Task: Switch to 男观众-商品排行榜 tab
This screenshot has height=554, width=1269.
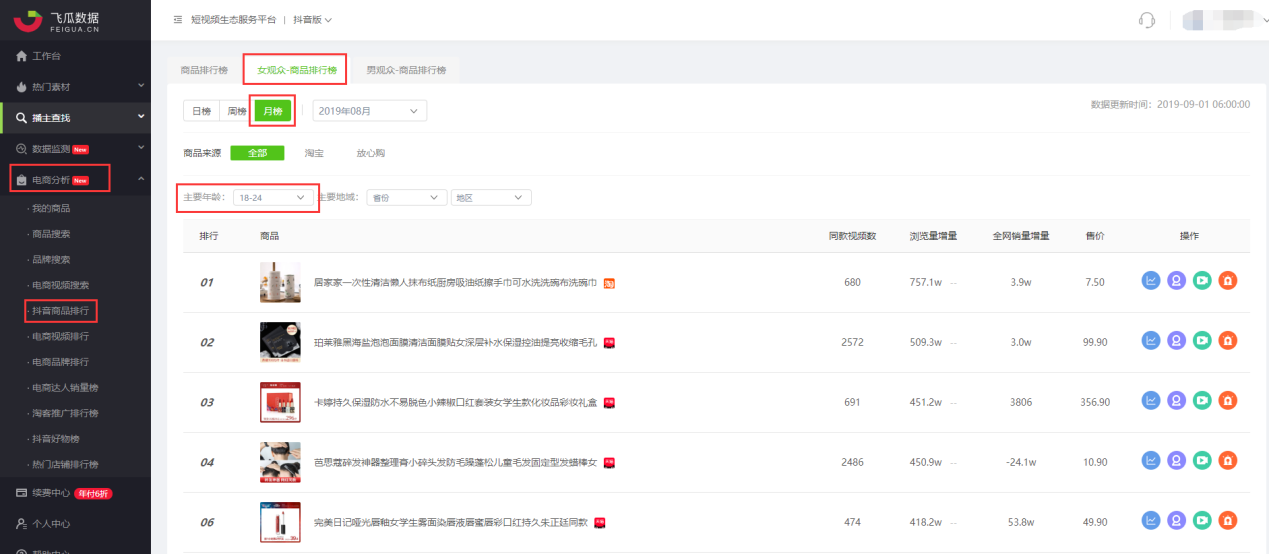Action: click(406, 70)
